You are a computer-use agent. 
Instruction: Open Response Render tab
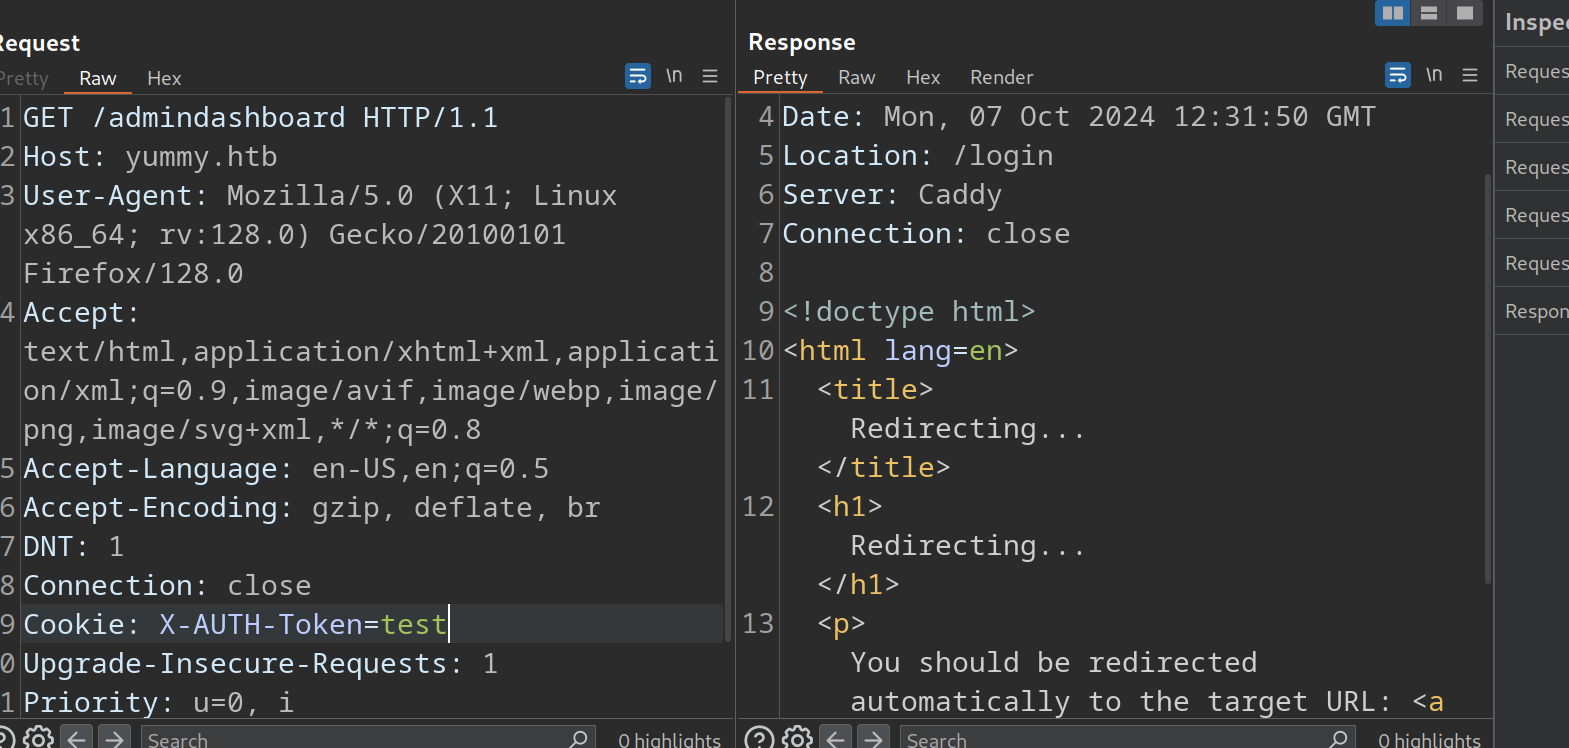pyautogui.click(x=1001, y=77)
